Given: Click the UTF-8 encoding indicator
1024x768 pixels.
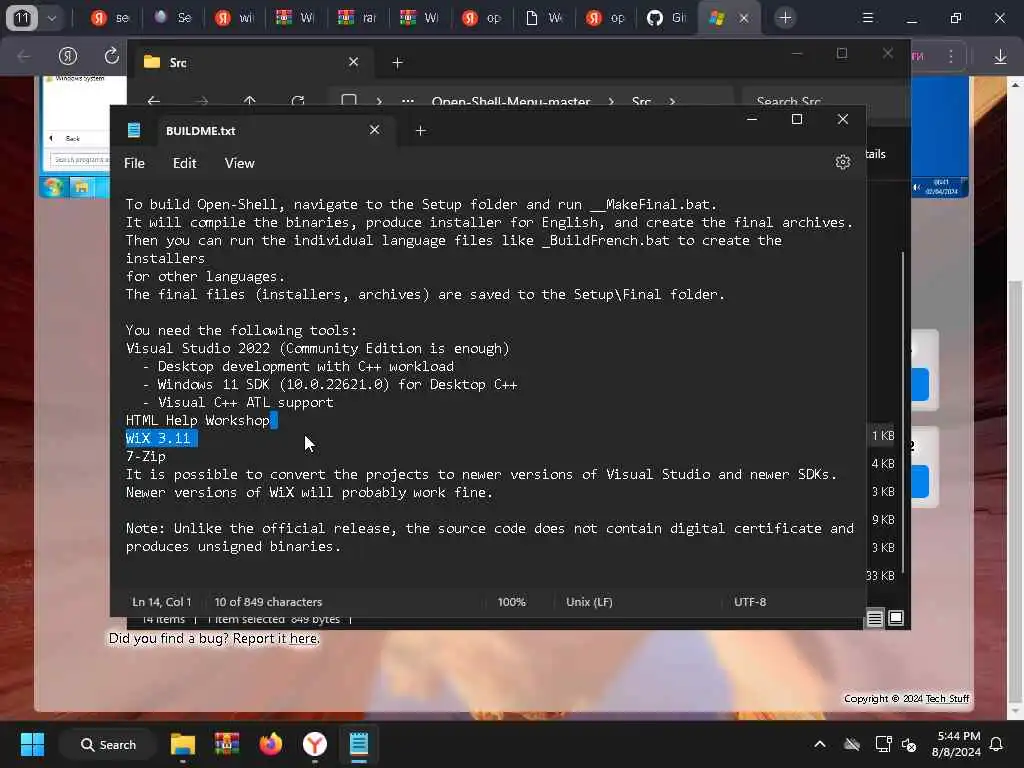Looking at the screenshot, I should [x=750, y=601].
